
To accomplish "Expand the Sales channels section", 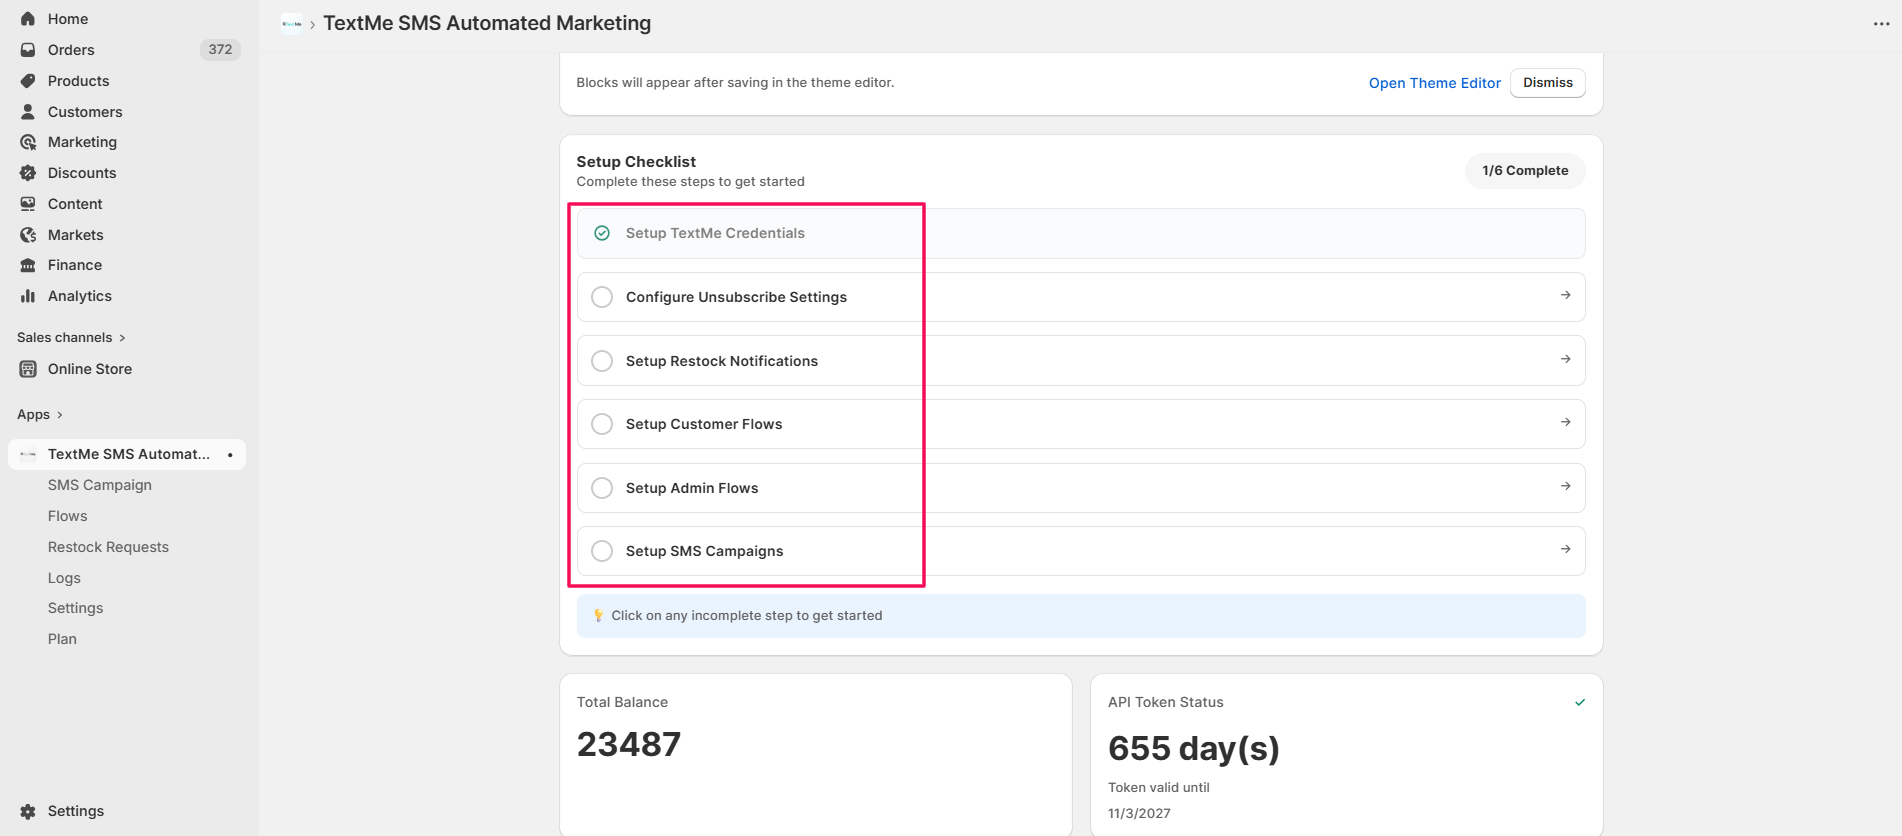I will click(x=122, y=338).
